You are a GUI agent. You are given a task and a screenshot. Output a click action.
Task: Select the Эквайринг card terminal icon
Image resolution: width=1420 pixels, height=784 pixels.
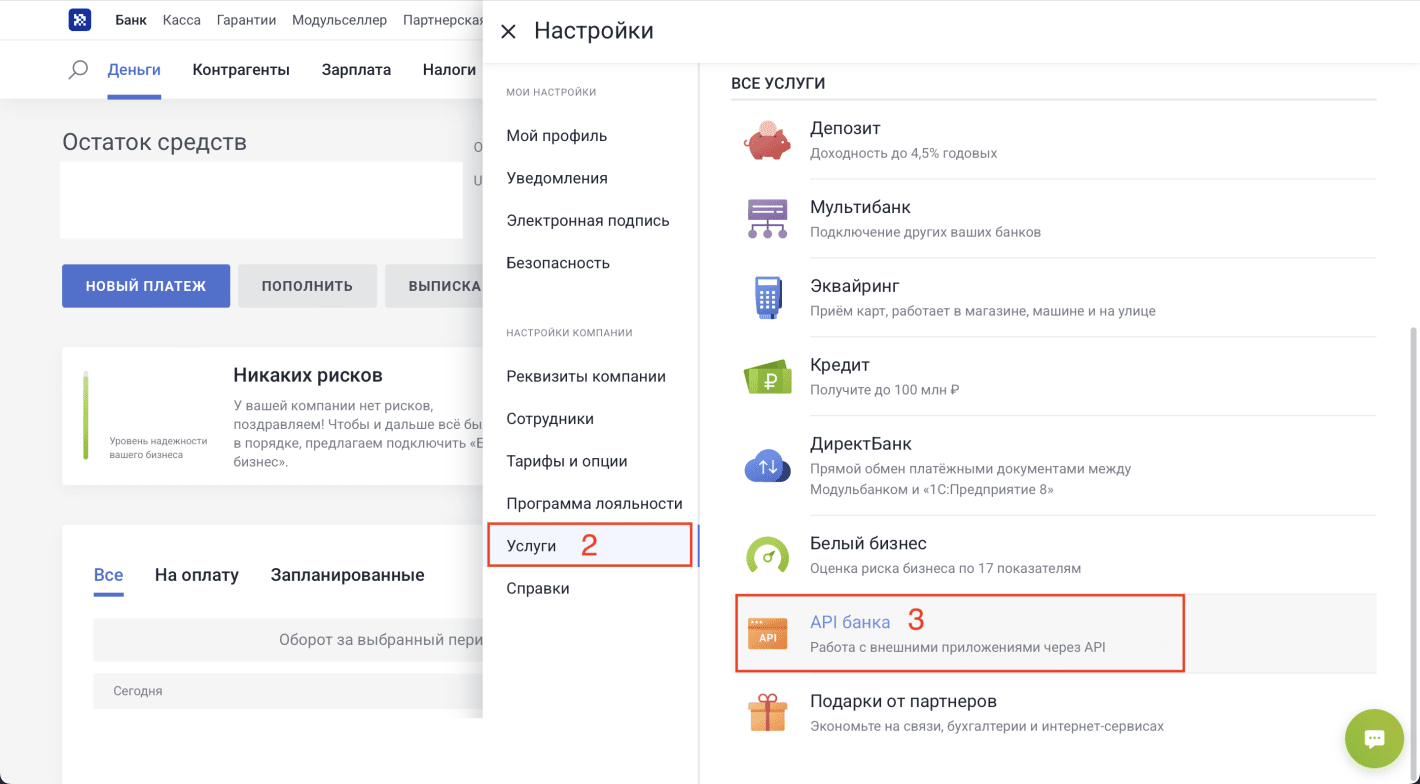click(767, 297)
